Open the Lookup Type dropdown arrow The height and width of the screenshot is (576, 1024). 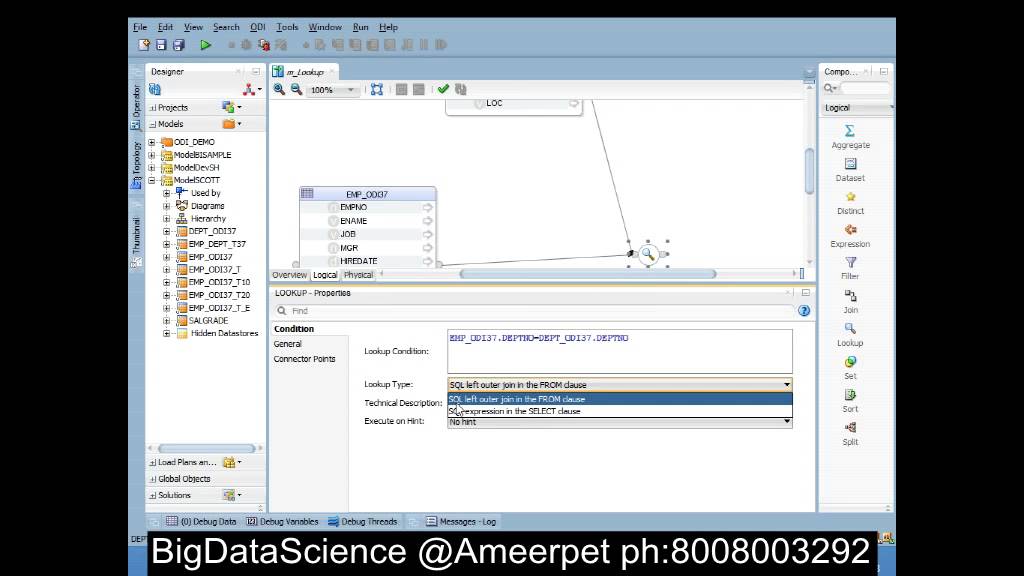[x=787, y=385]
